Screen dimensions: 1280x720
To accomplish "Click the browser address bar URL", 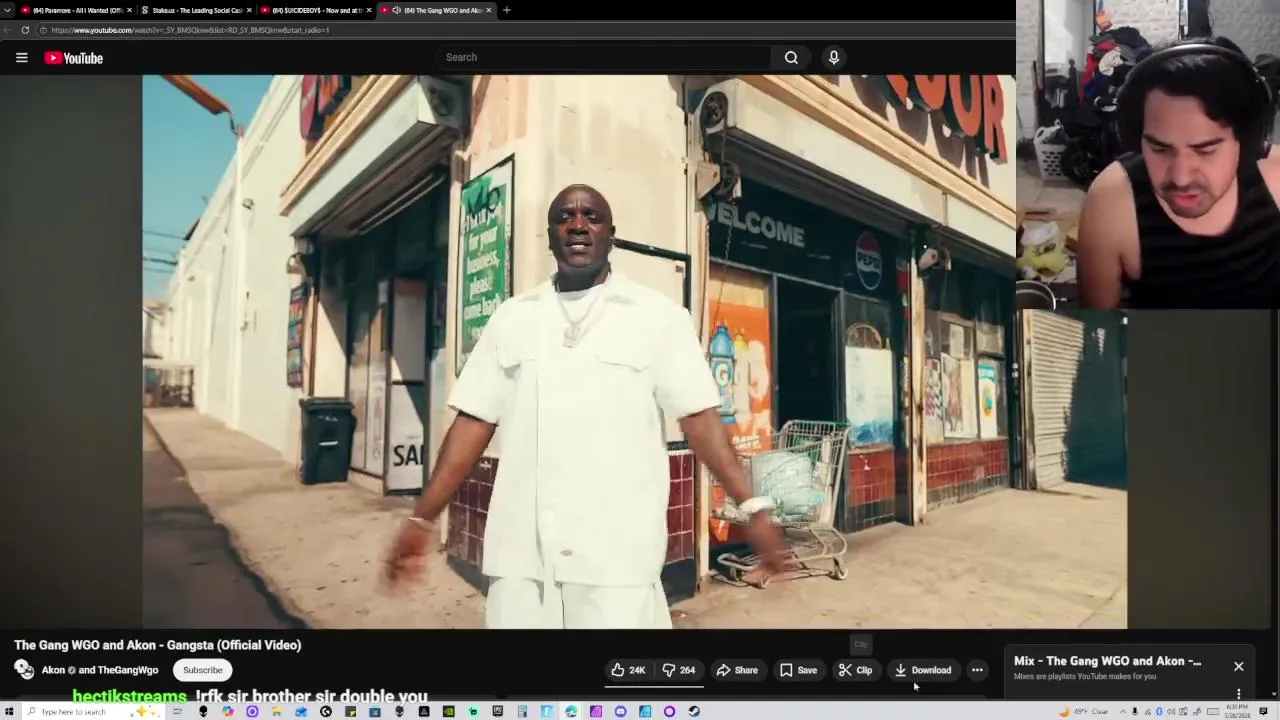I will [x=190, y=30].
